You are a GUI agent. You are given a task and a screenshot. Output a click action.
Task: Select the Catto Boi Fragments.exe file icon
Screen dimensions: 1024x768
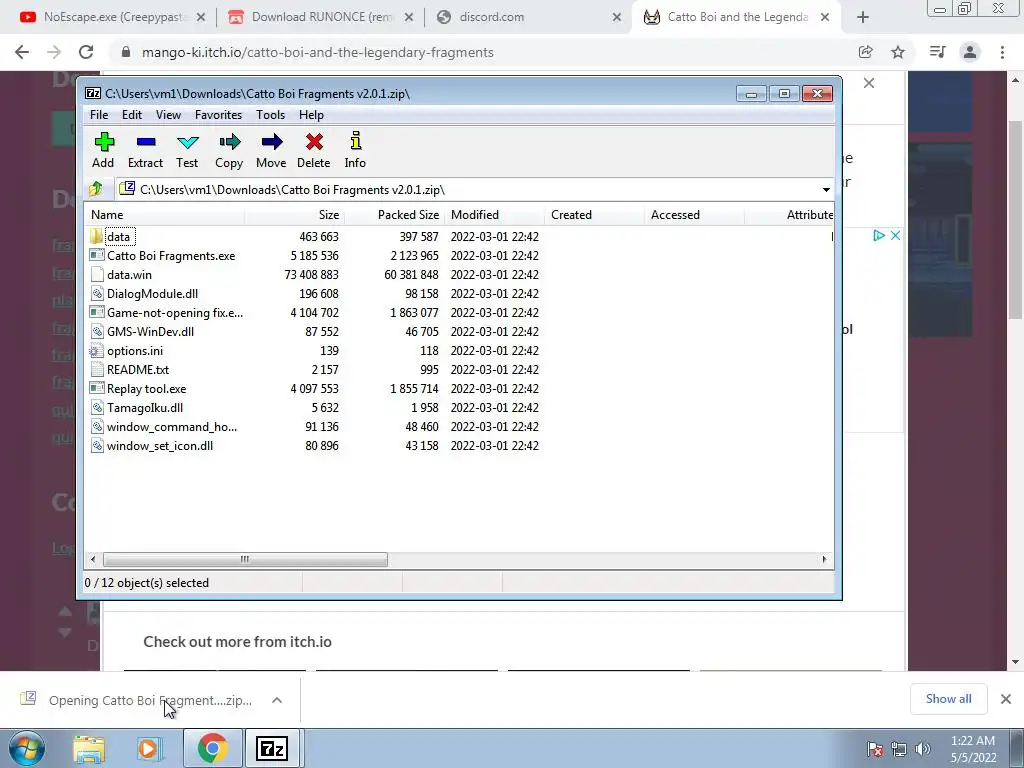[x=97, y=255]
